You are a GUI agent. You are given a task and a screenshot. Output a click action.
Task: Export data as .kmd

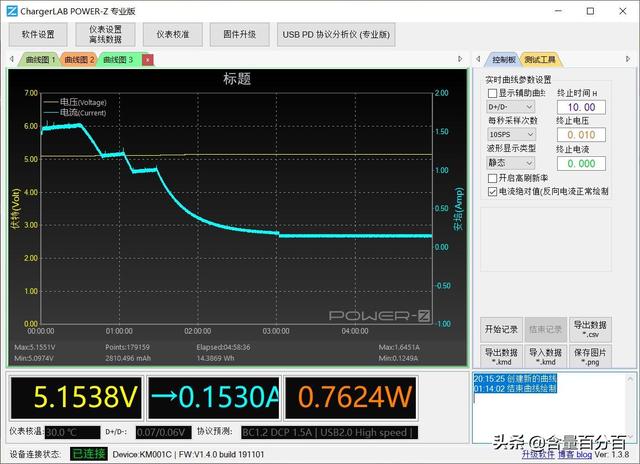point(501,356)
